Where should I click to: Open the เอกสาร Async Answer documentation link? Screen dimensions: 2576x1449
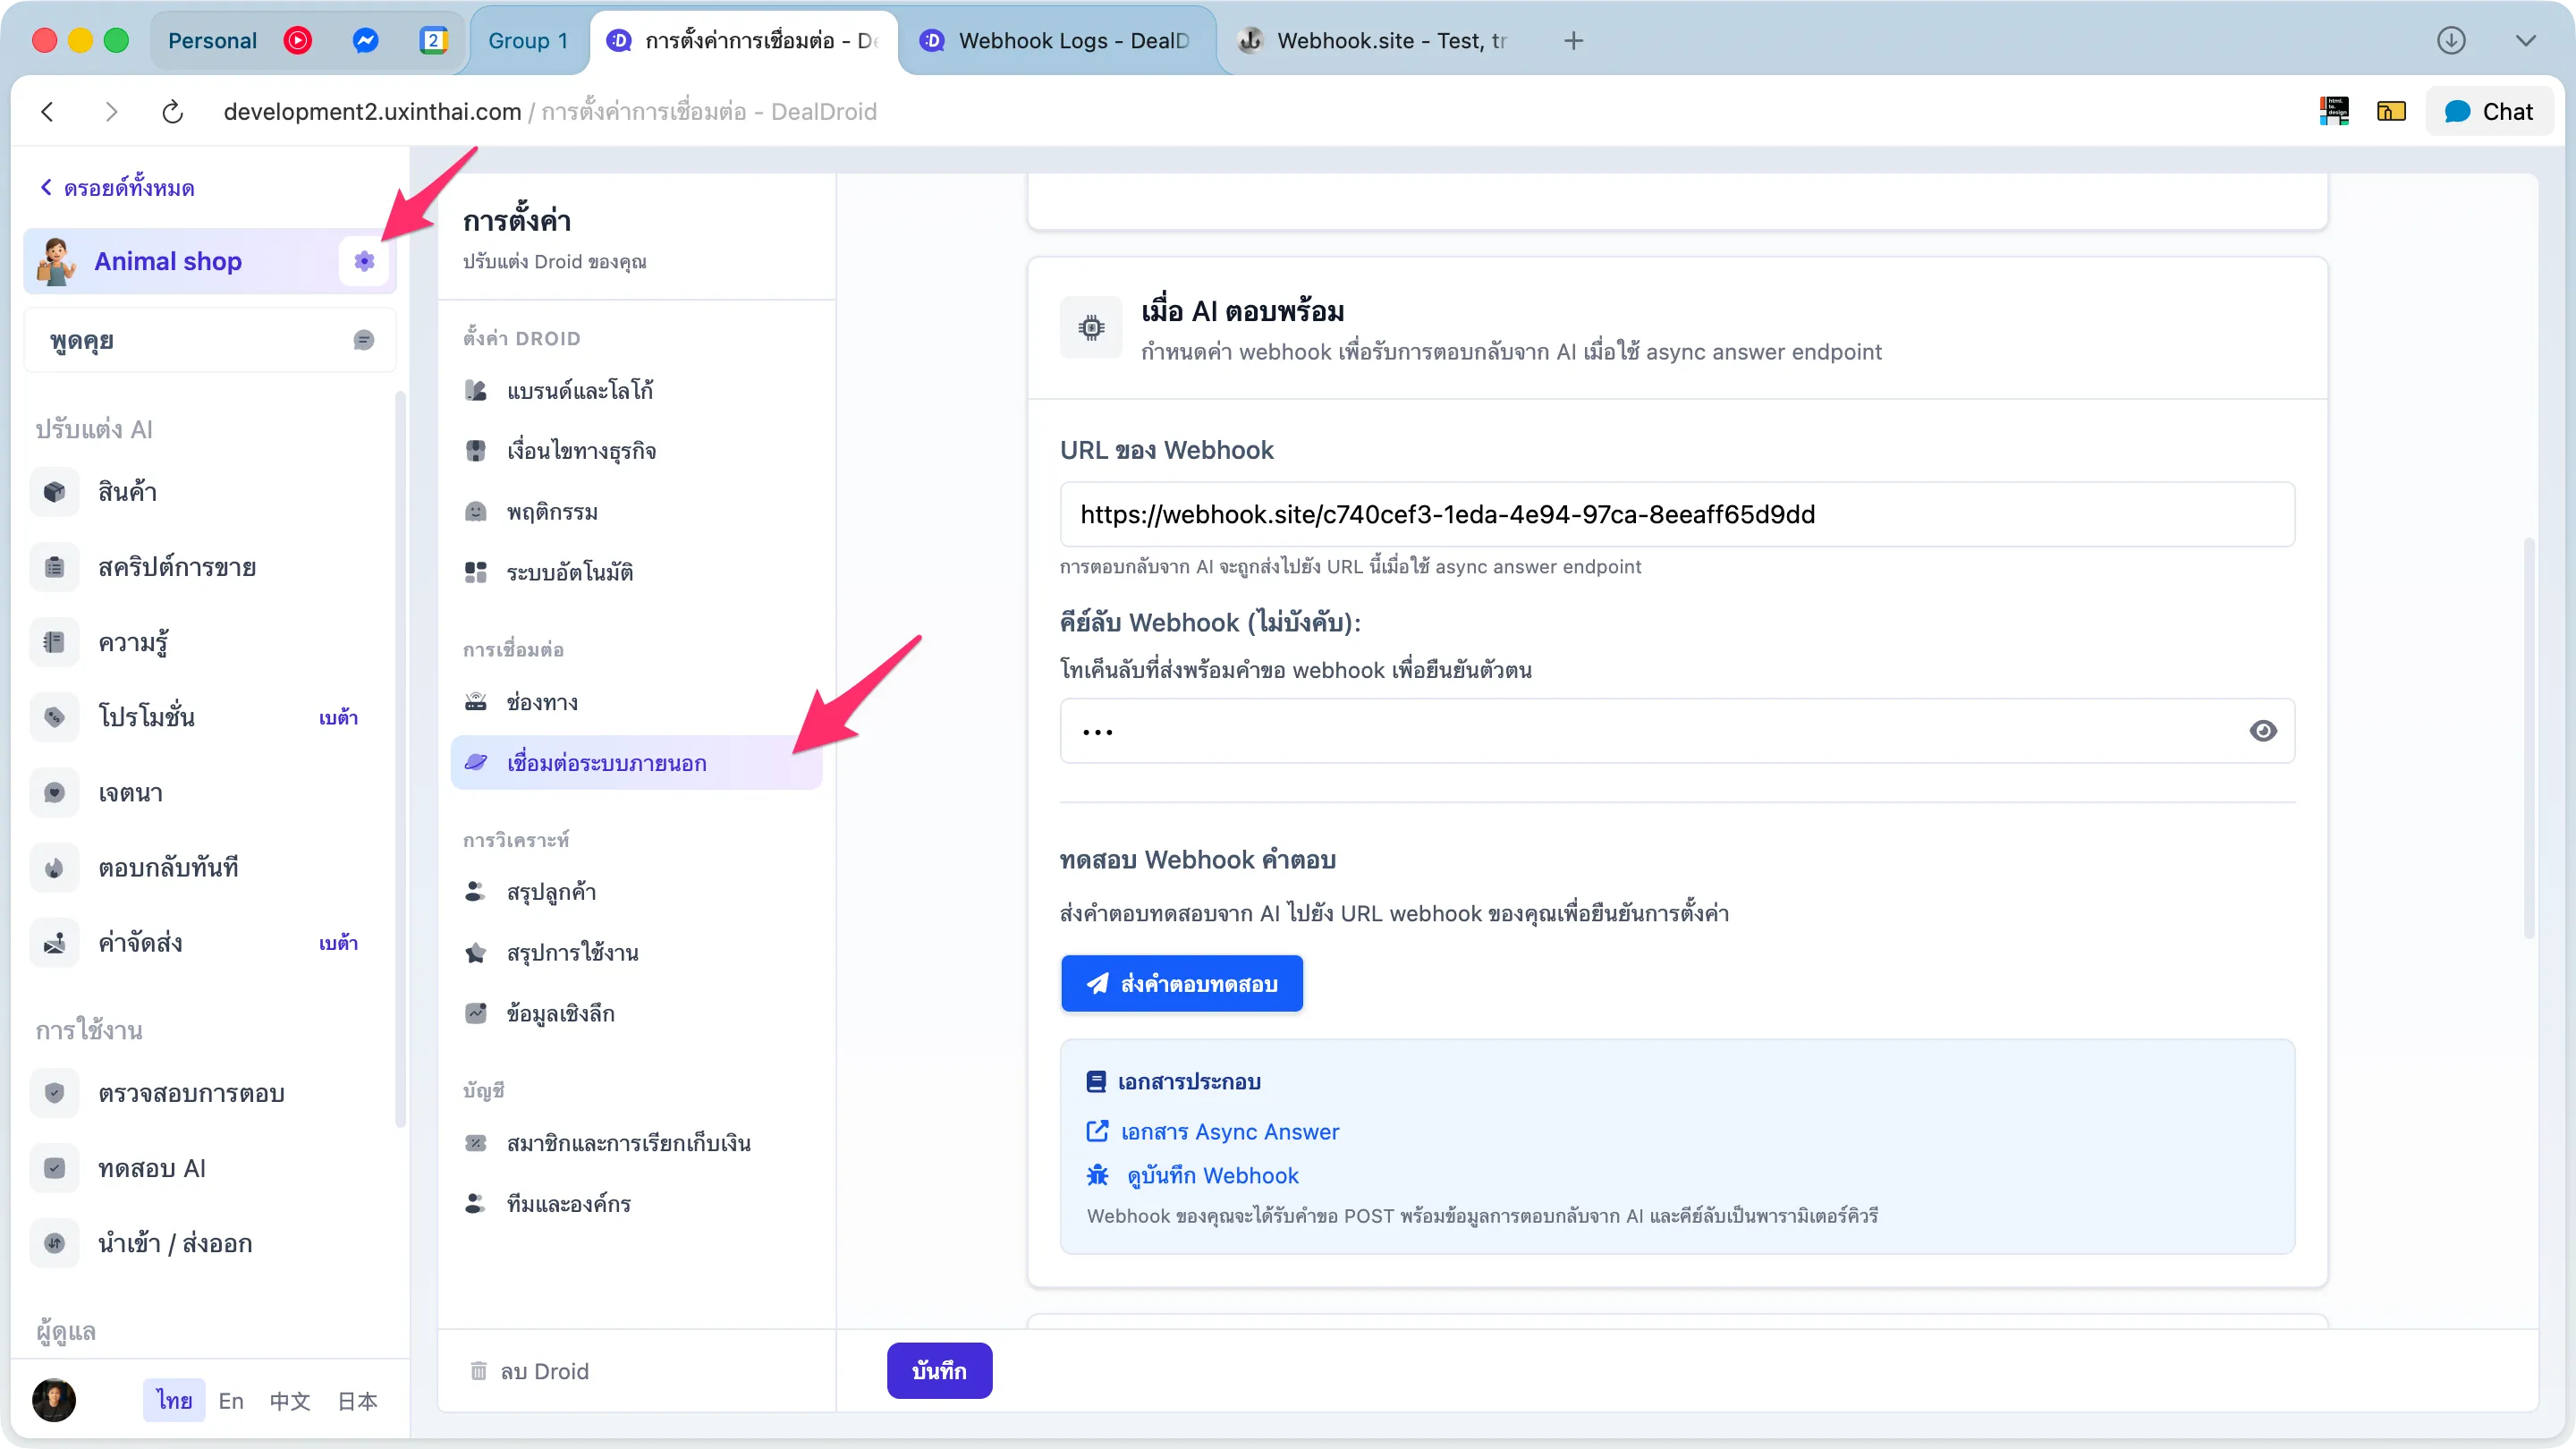click(1230, 1131)
